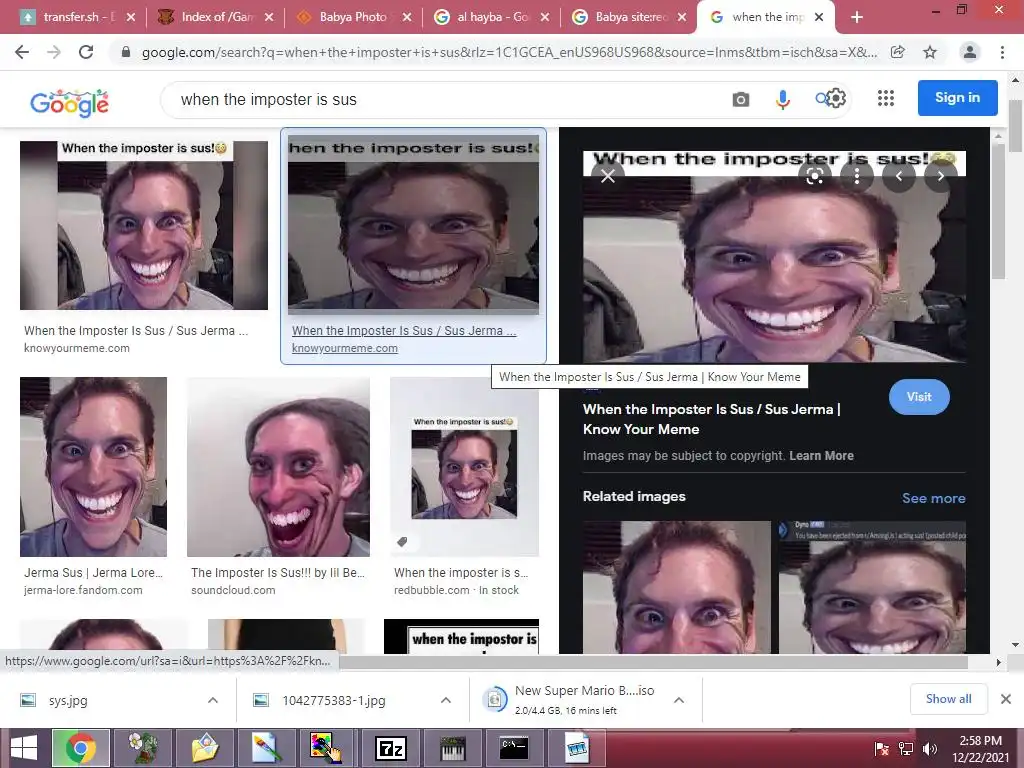Image resolution: width=1024 pixels, height=768 pixels.
Task: Close the Babya Photo tab
Action: 407,17
